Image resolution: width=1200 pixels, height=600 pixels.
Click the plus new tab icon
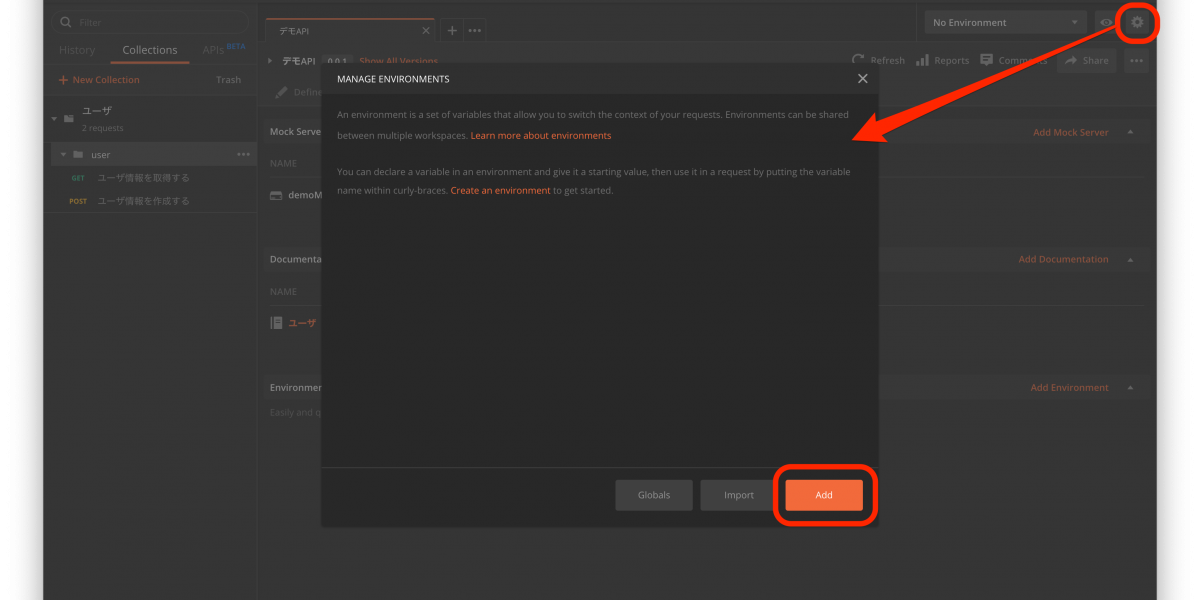point(452,31)
